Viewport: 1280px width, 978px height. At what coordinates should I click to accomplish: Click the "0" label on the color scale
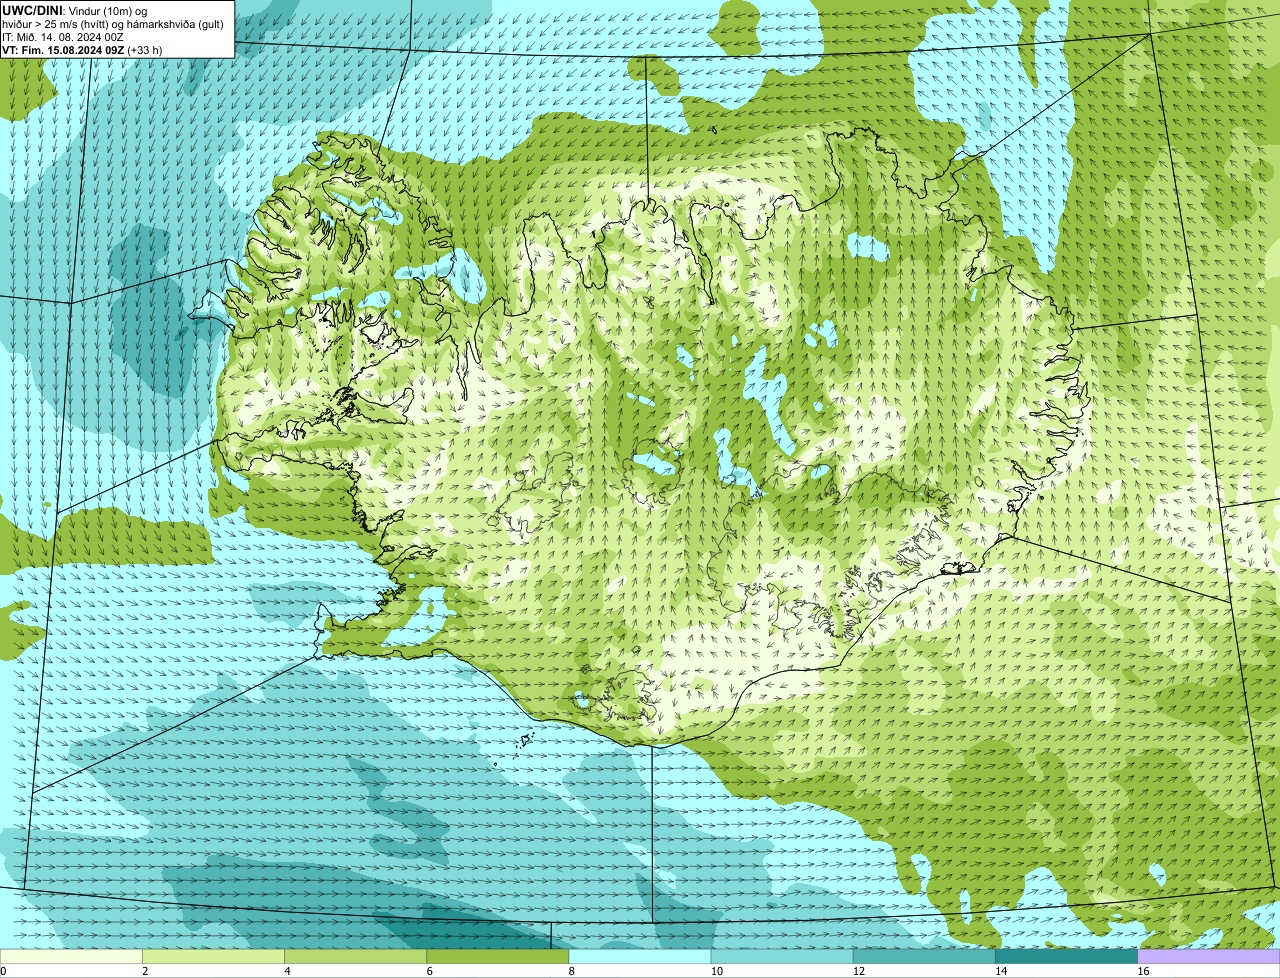click(x=3, y=971)
